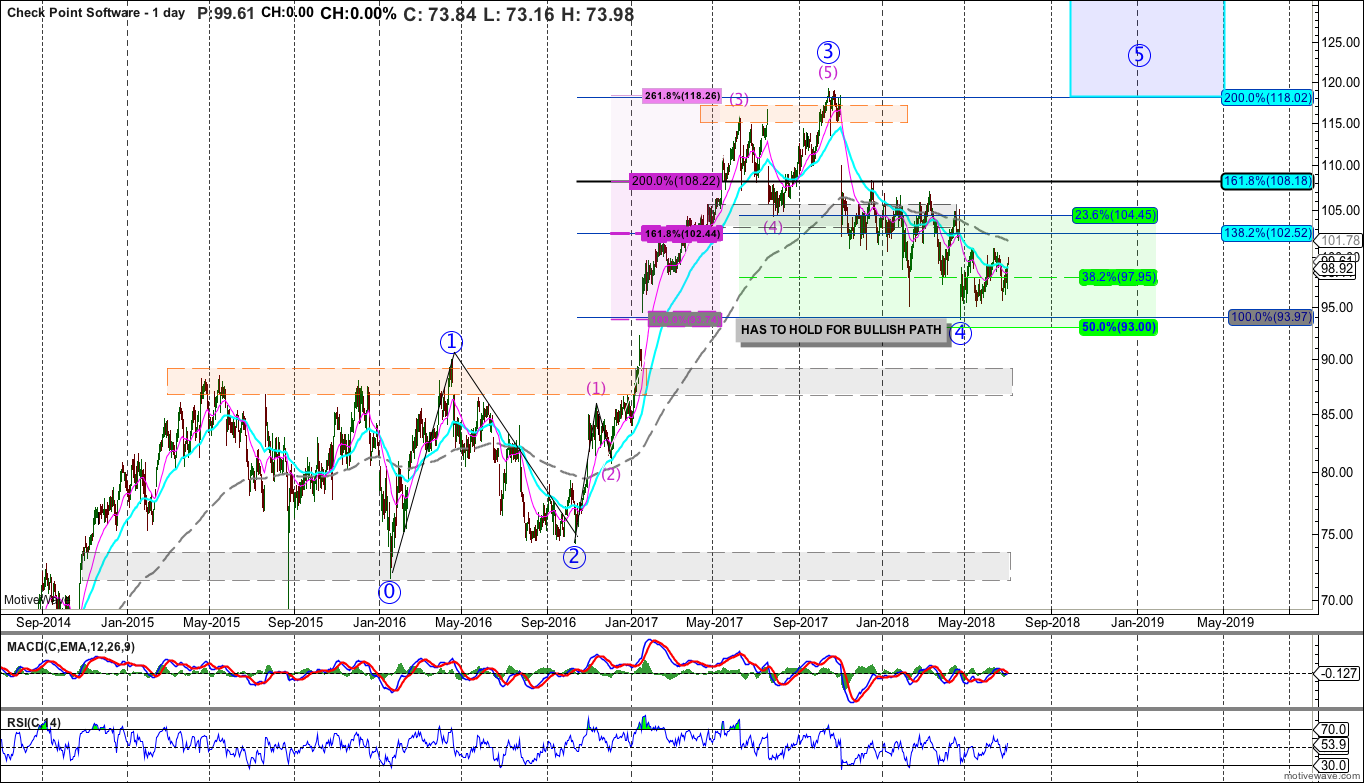
Task: Select the circled wave 3 label at the peak
Action: point(827,51)
